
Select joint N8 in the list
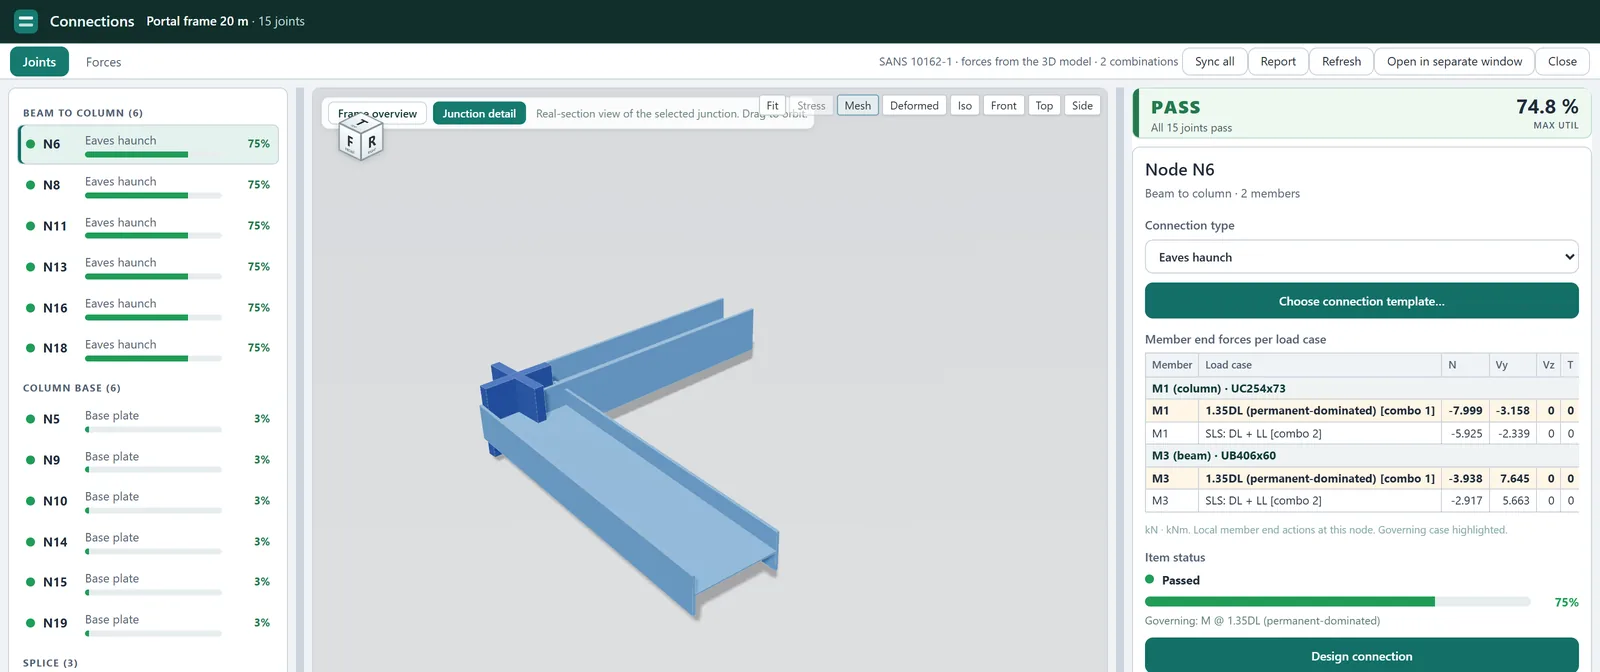148,185
